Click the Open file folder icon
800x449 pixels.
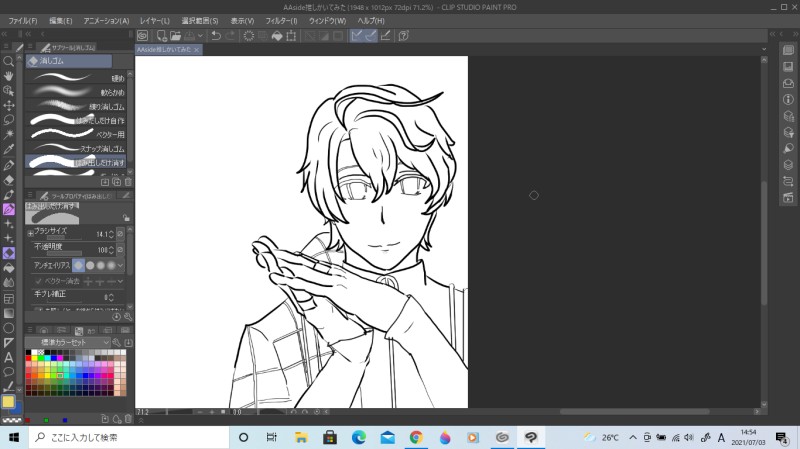tap(176, 36)
